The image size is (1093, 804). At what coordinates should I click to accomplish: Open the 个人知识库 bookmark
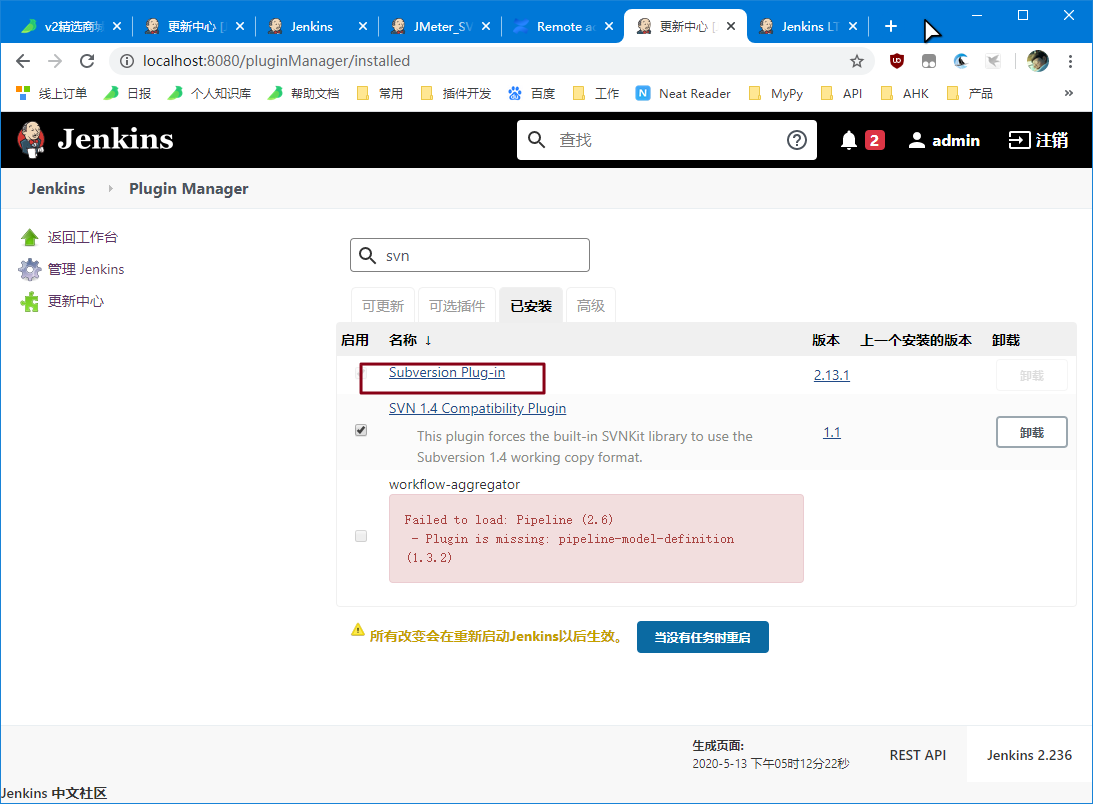pyautogui.click(x=210, y=93)
